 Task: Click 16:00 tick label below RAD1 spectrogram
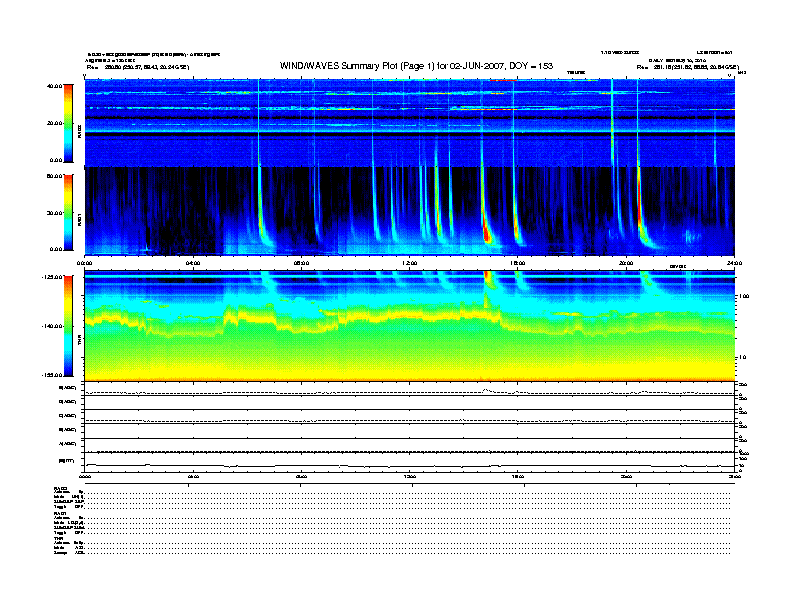pos(518,263)
